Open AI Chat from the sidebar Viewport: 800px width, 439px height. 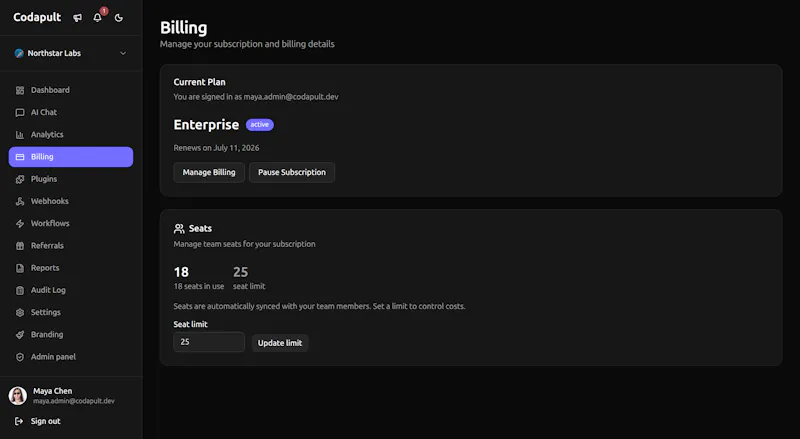(71, 112)
